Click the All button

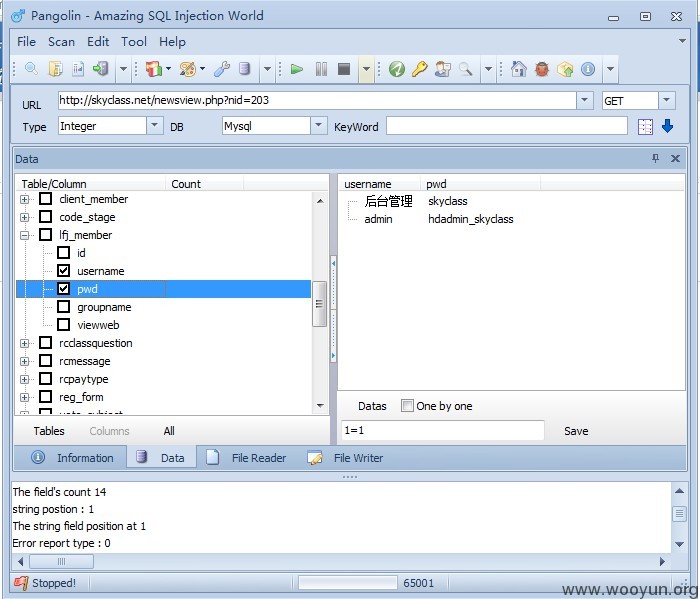click(169, 431)
